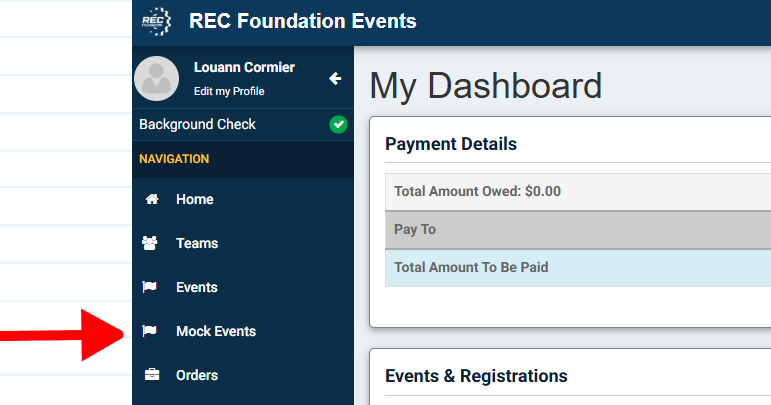Click the Mock Events flag icon
Screen dimensions: 771x405
coord(149,331)
